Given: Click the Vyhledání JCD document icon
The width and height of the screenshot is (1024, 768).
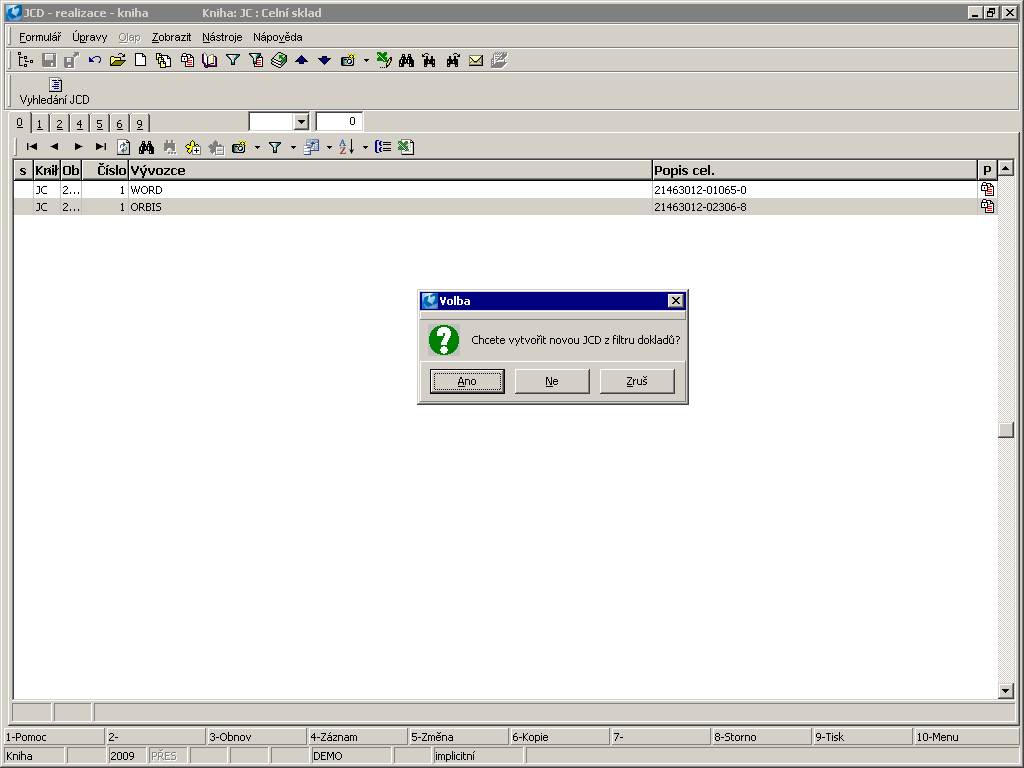Looking at the screenshot, I should pyautogui.click(x=56, y=84).
